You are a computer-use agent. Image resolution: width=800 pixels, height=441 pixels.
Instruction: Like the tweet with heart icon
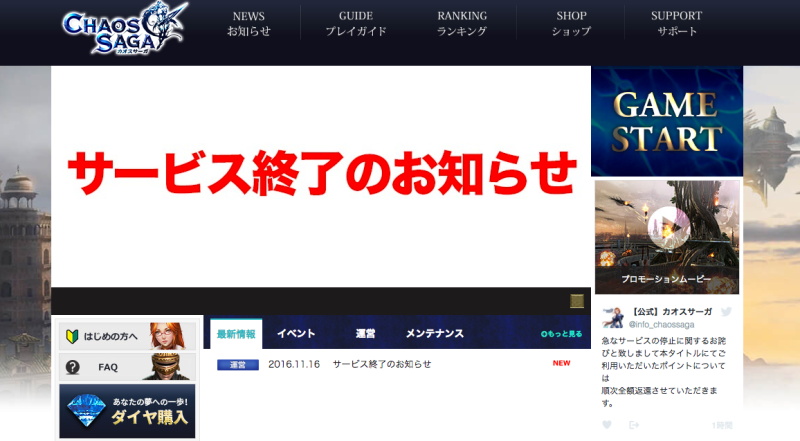(x=607, y=425)
